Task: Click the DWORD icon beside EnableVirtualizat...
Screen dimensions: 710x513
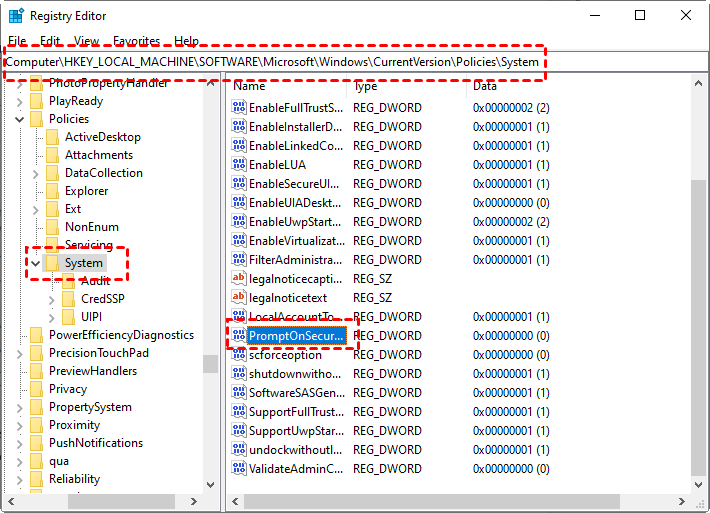Action: point(239,241)
